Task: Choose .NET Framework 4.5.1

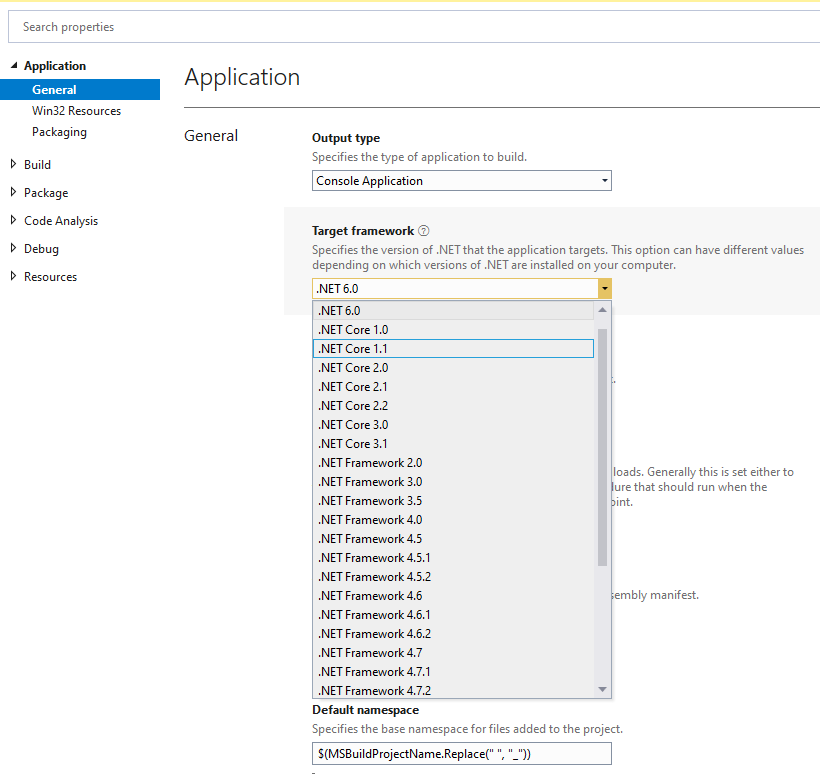Action: pos(453,558)
